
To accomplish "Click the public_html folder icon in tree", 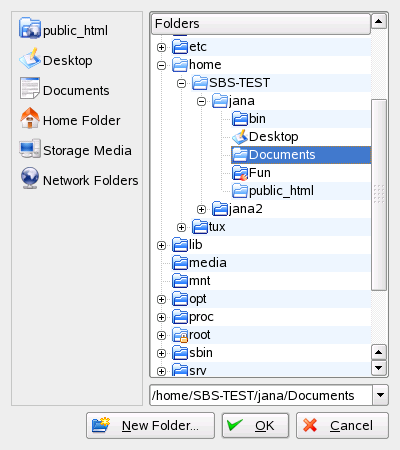I will pos(240,191).
